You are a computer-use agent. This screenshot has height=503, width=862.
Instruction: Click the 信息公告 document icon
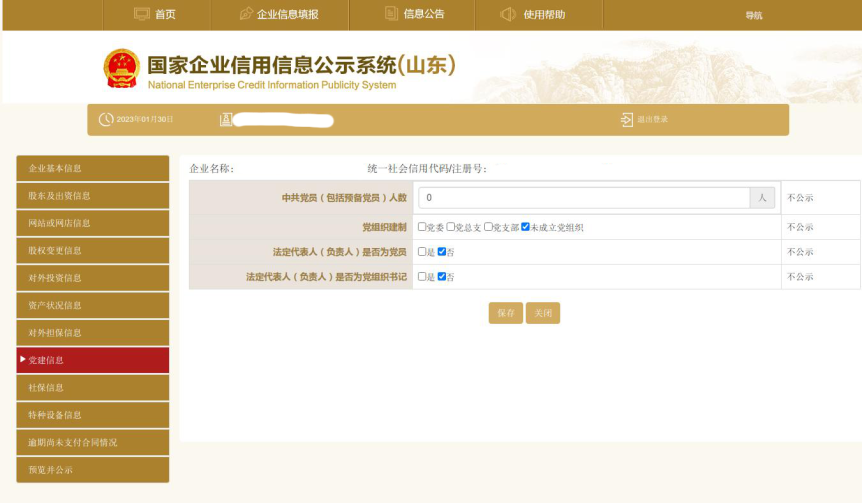point(391,14)
